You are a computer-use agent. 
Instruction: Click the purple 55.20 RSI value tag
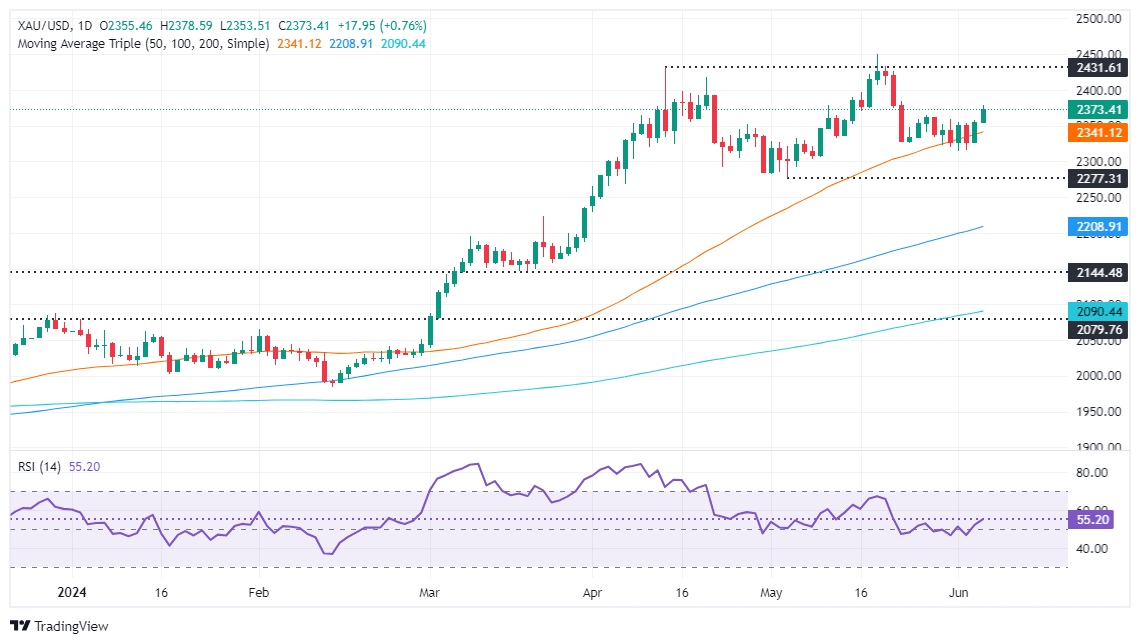point(1091,520)
